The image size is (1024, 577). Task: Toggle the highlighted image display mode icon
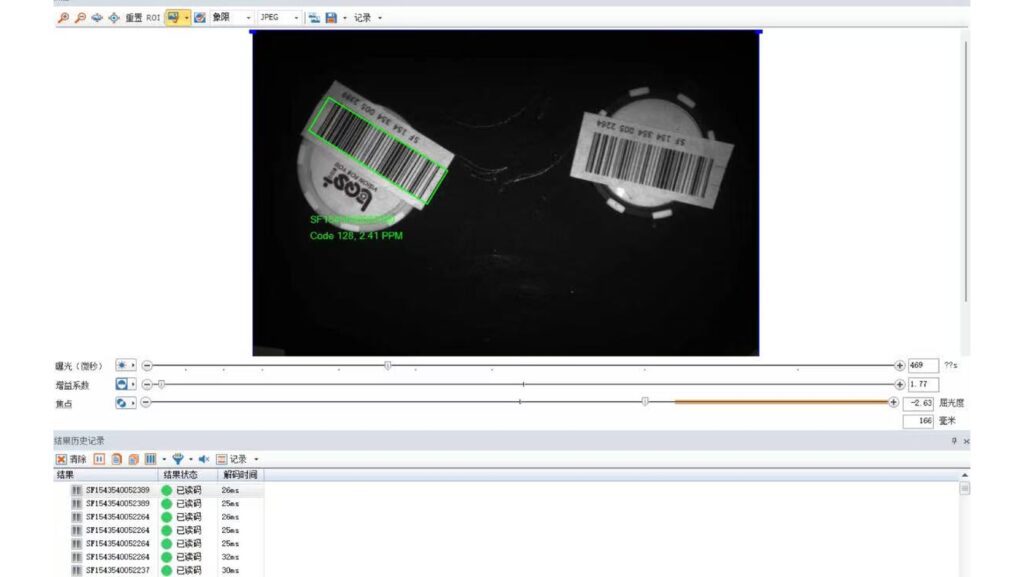click(x=173, y=18)
